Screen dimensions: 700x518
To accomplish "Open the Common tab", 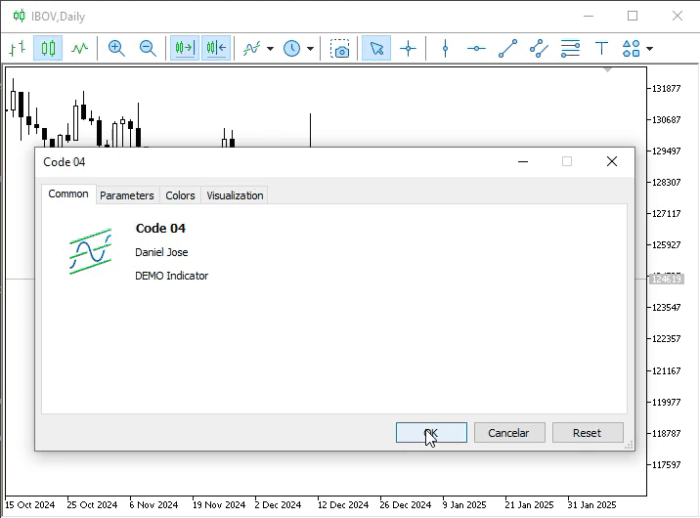I will [68, 194].
